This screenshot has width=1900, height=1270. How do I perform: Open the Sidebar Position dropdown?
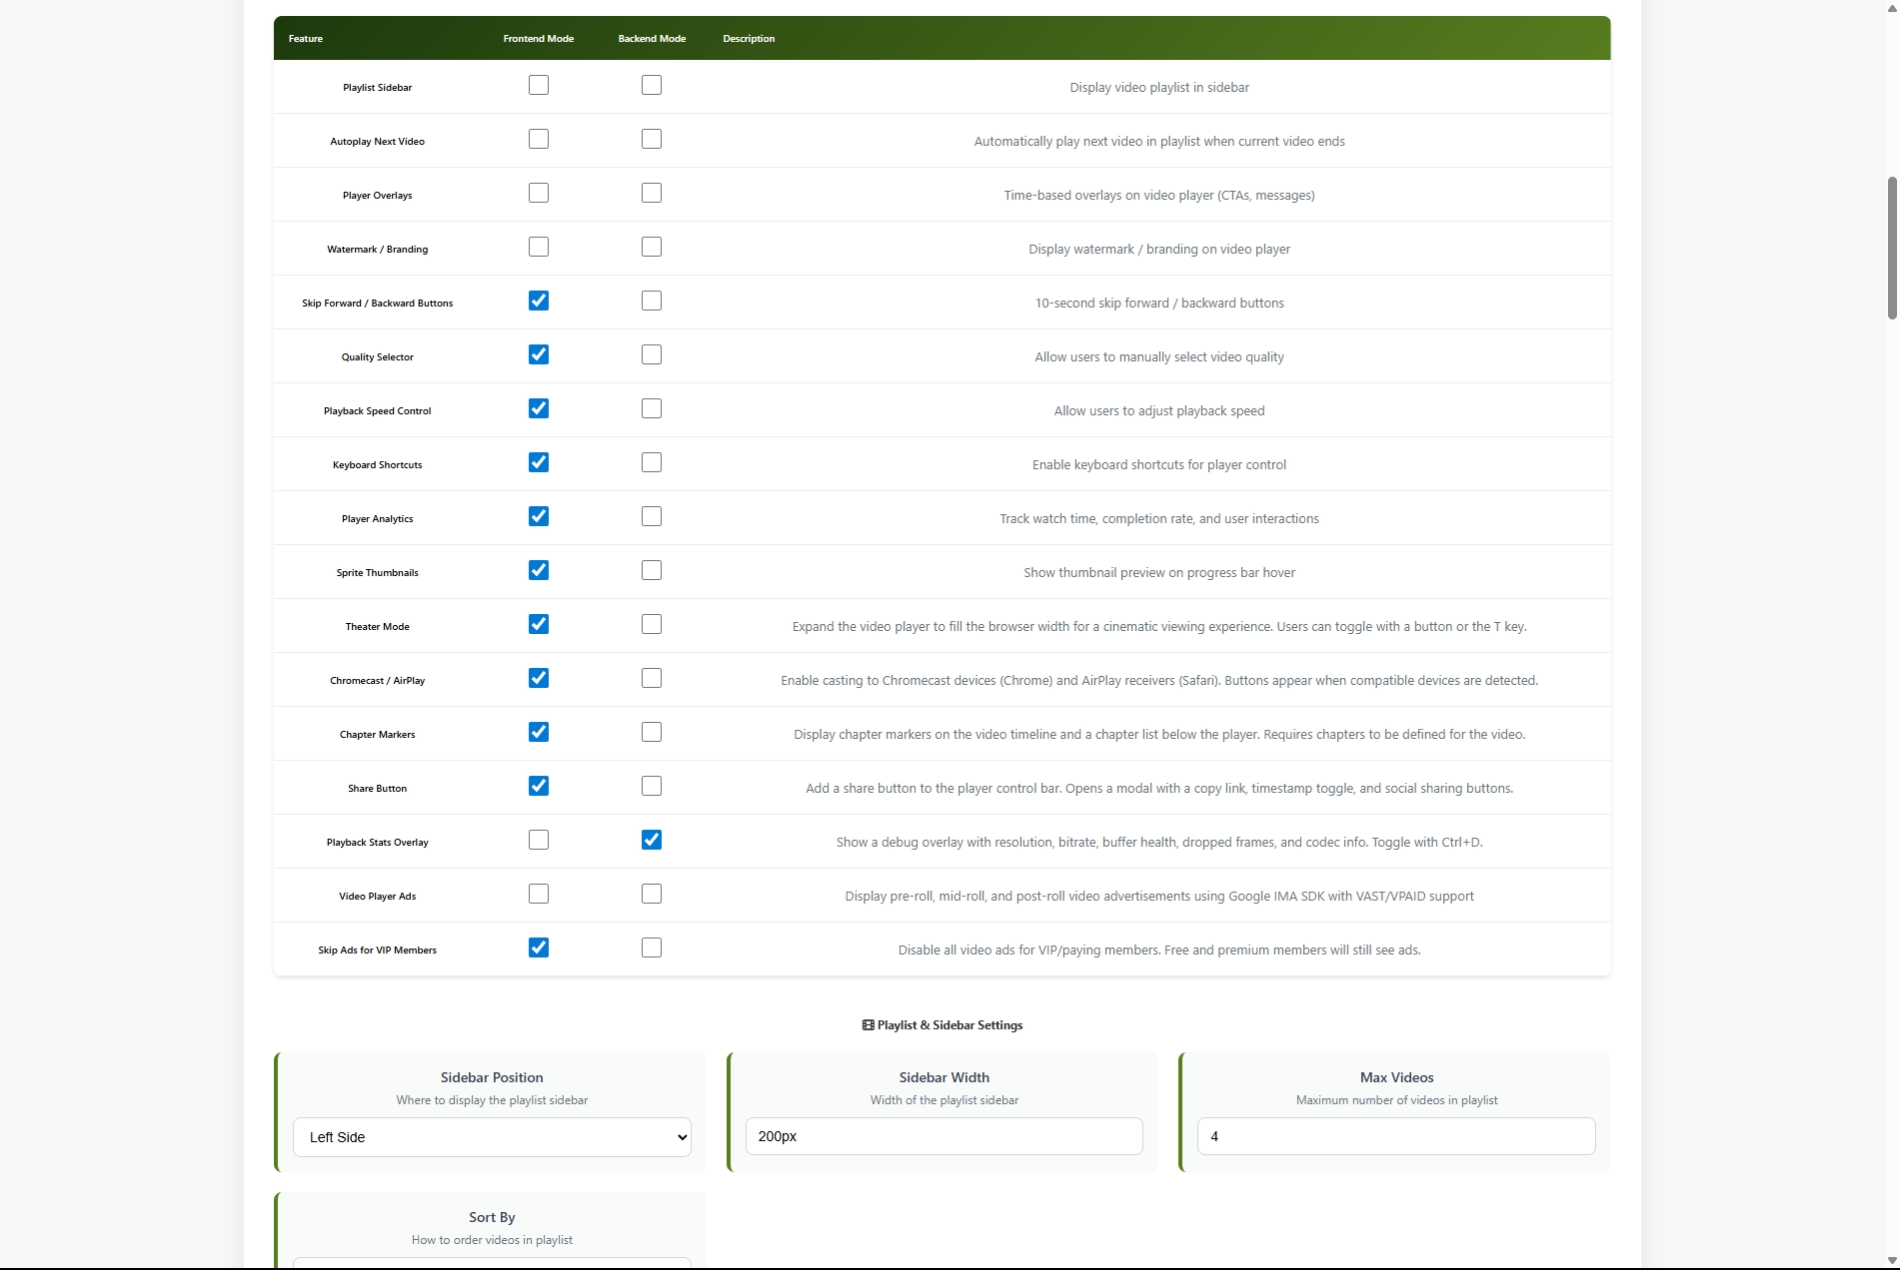pyautogui.click(x=491, y=1137)
